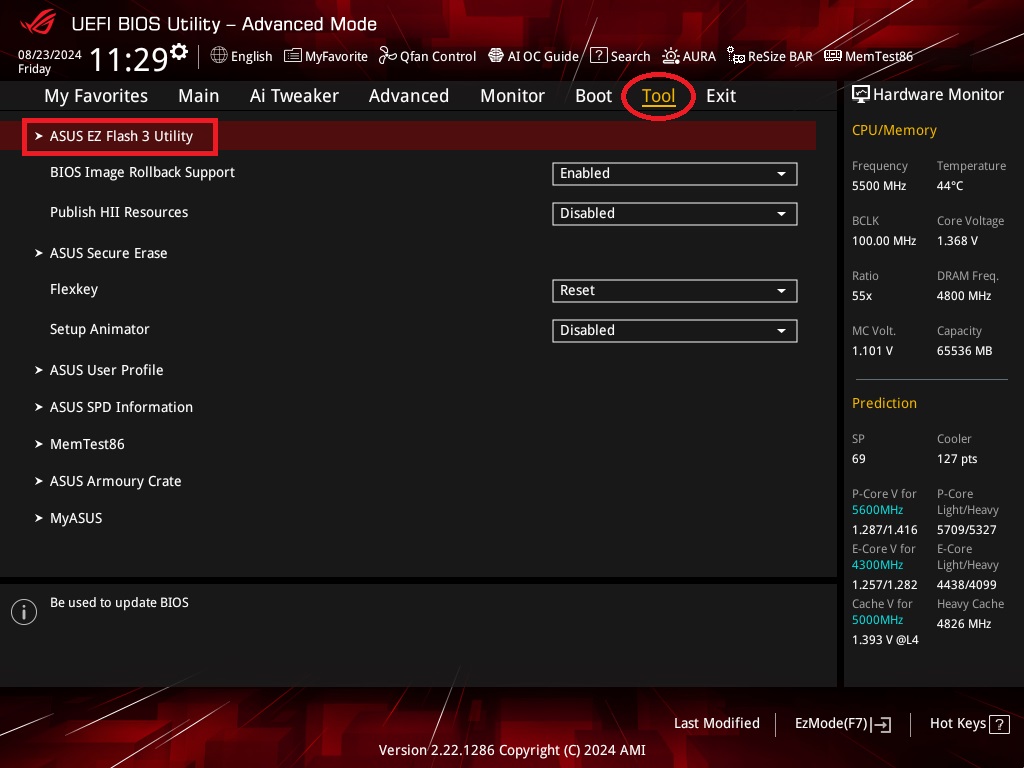Expand the ASUS EZ Flash 3 Utility arrow
The width and height of the screenshot is (1024, 768).
point(39,136)
